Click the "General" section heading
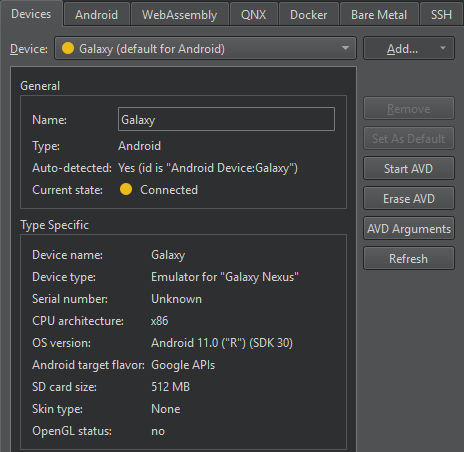 (40, 86)
